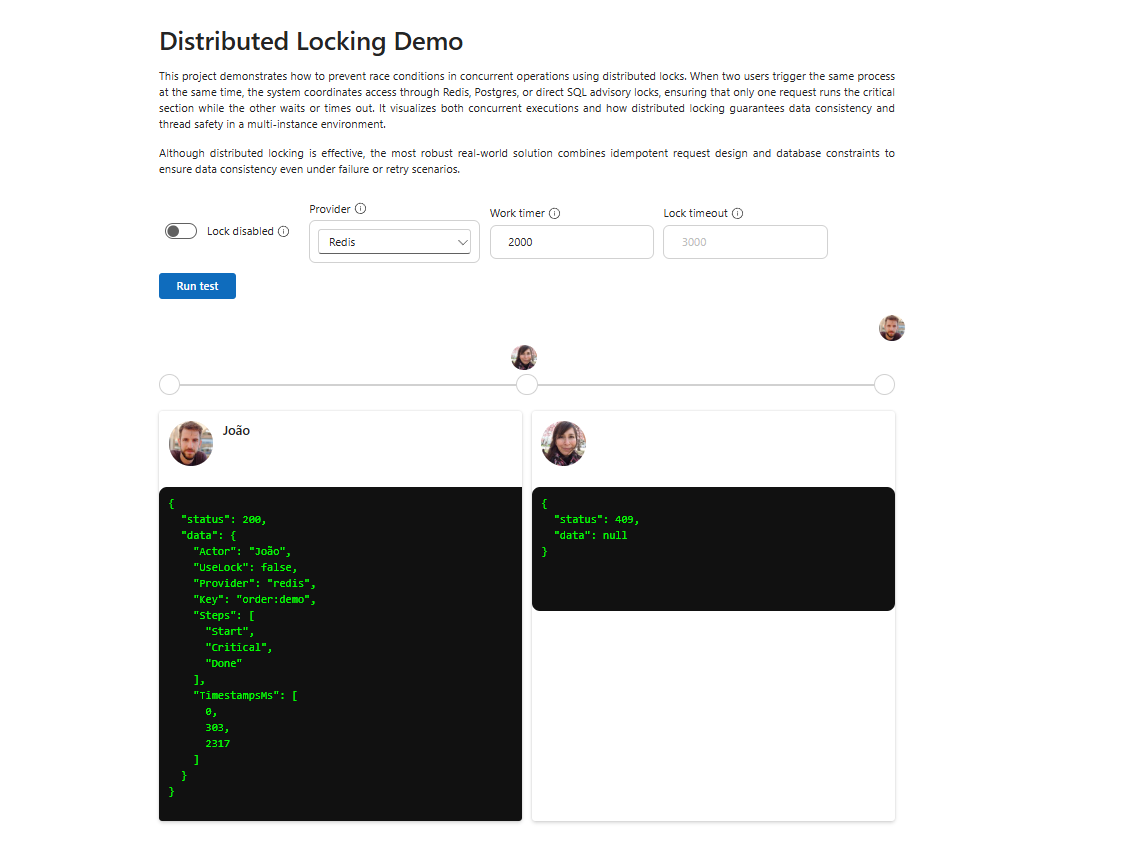Image resolution: width=1121 pixels, height=852 pixels.
Task: Click the "TimestampsMs" key
Action: click(x=239, y=695)
